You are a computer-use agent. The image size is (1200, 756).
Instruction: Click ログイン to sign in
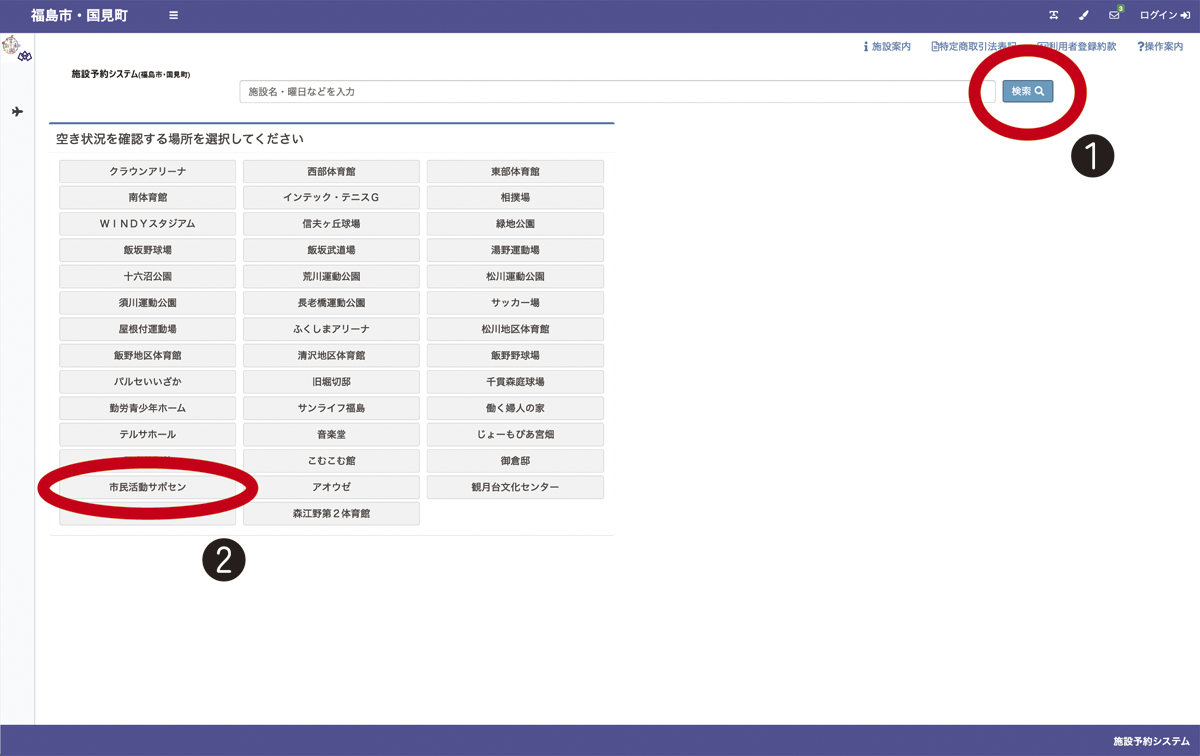point(1158,15)
